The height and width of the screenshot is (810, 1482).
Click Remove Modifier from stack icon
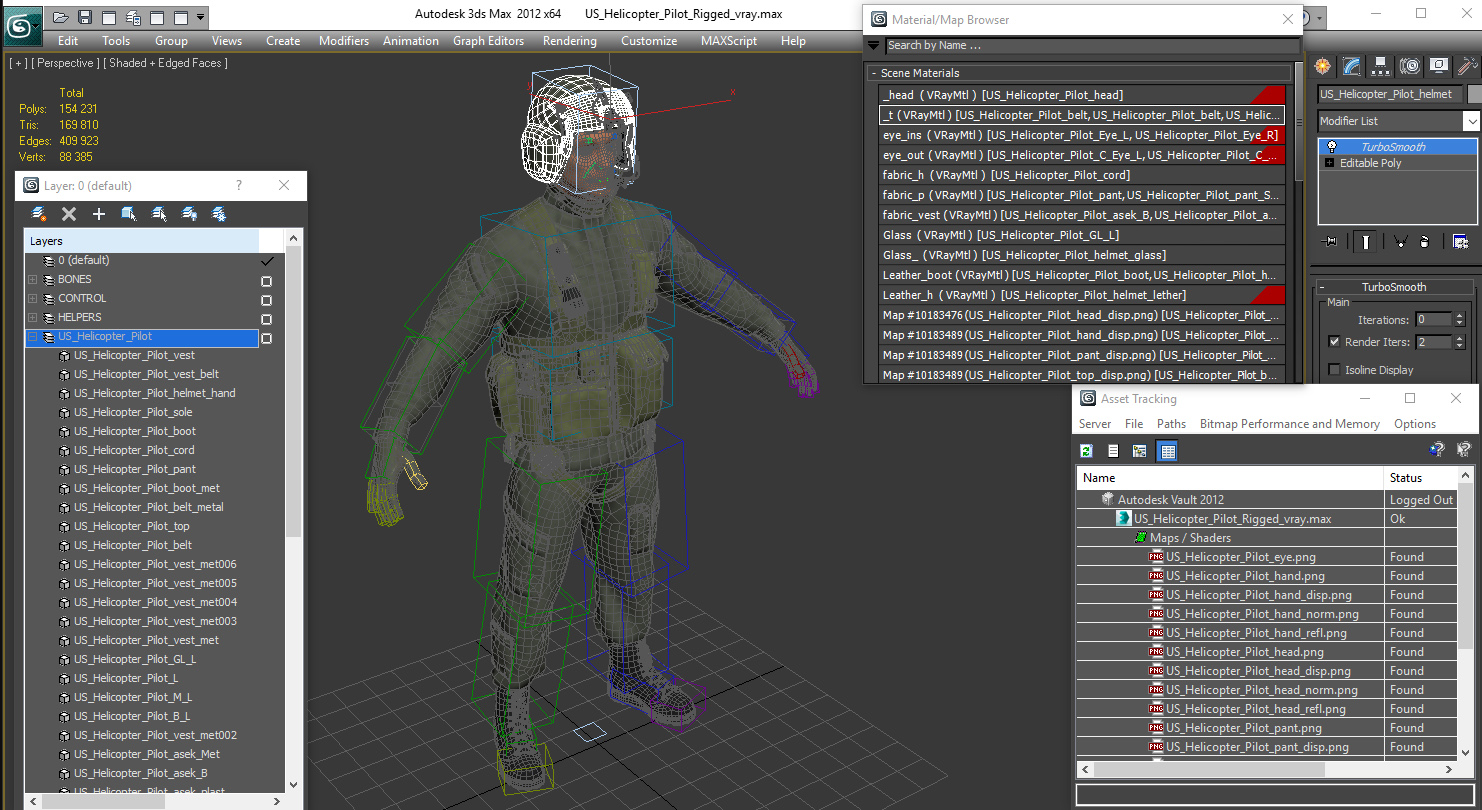coord(1424,241)
